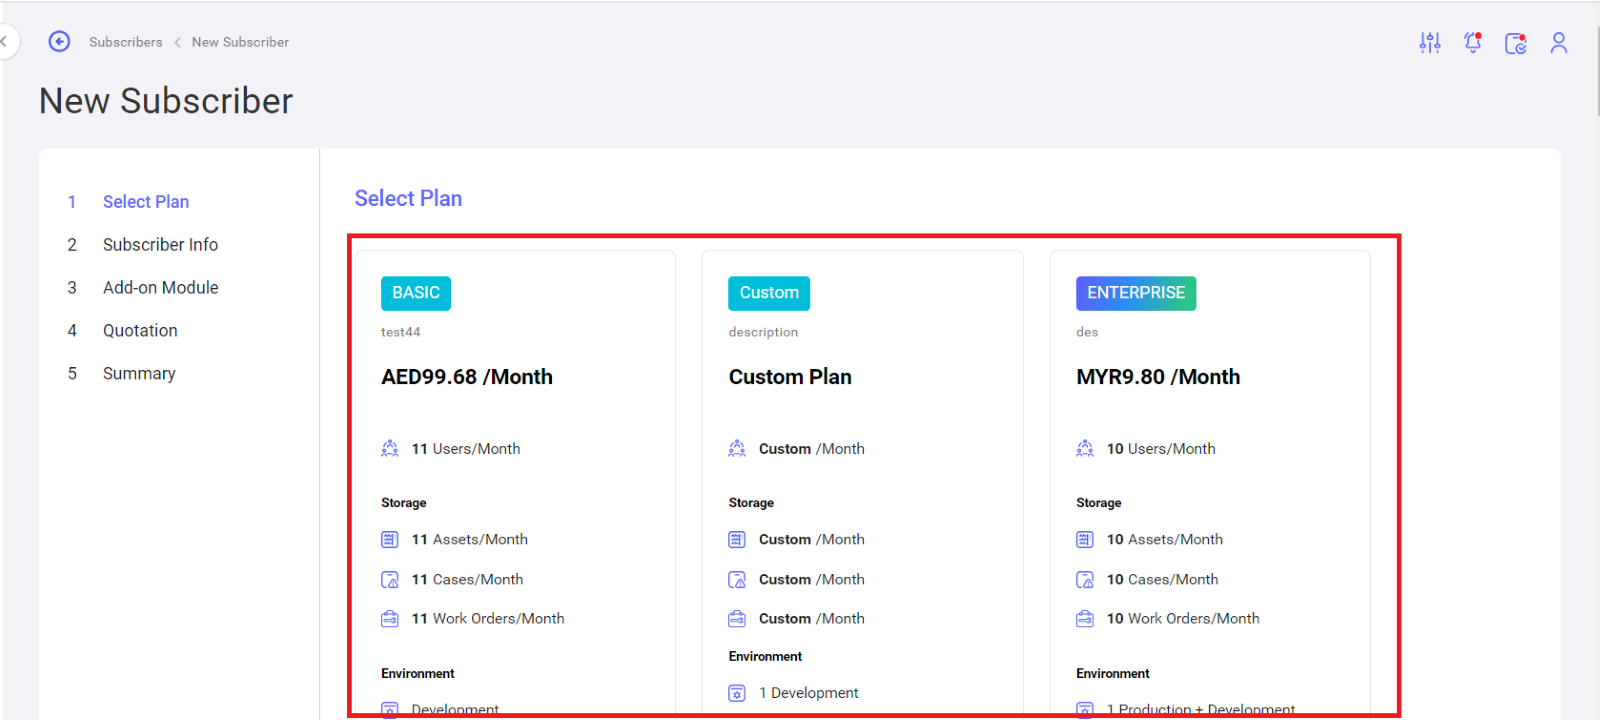The height and width of the screenshot is (720, 1600).
Task: Collapse the sidebar with left chevron
Action: pyautogui.click(x=4, y=42)
